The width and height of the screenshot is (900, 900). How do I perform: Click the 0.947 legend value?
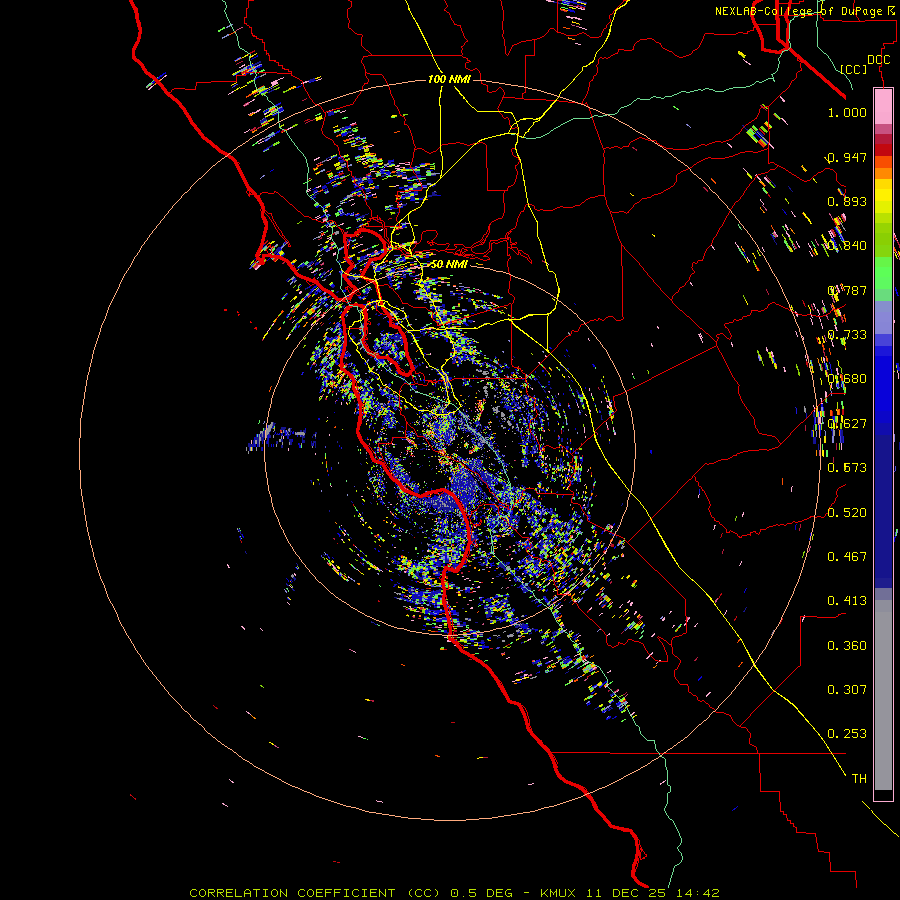[x=847, y=157]
